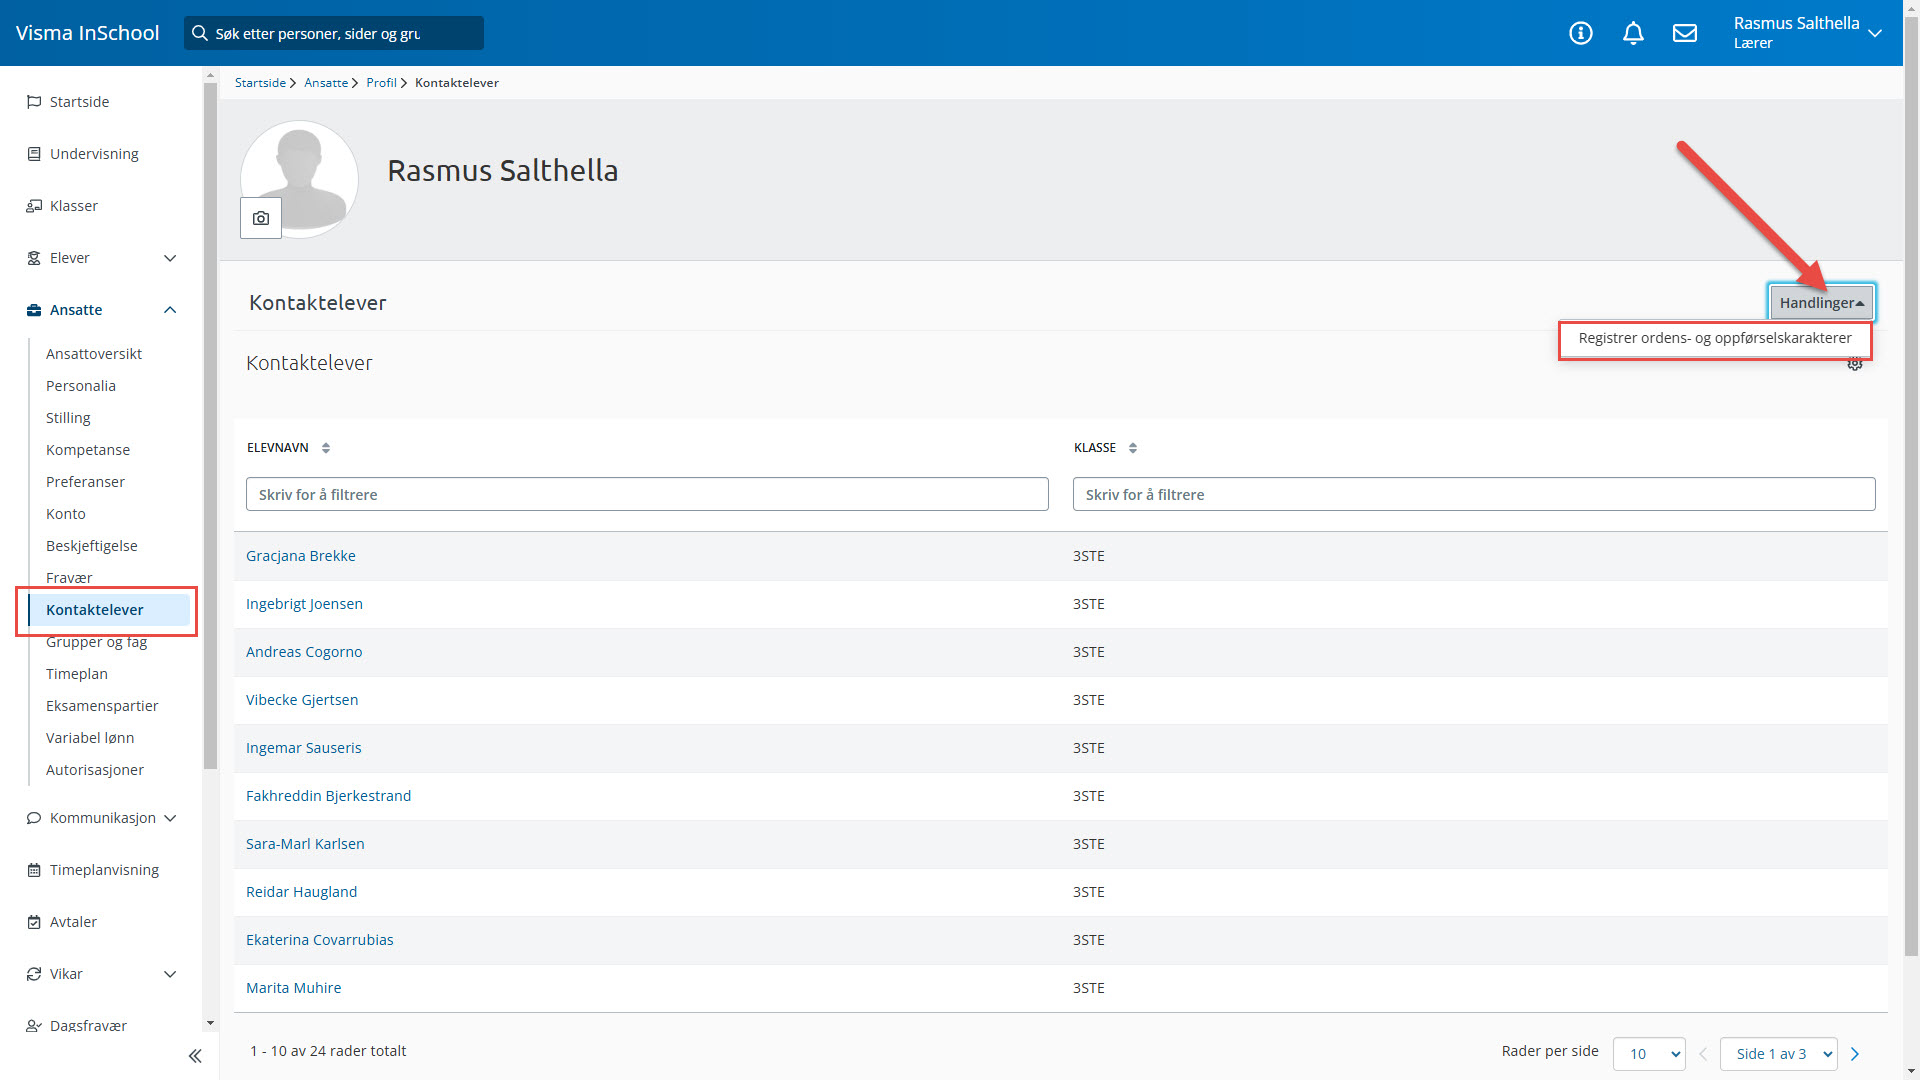1920x1080 pixels.
Task: Open the Side 1 av 3 dropdown
Action: pos(1778,1054)
